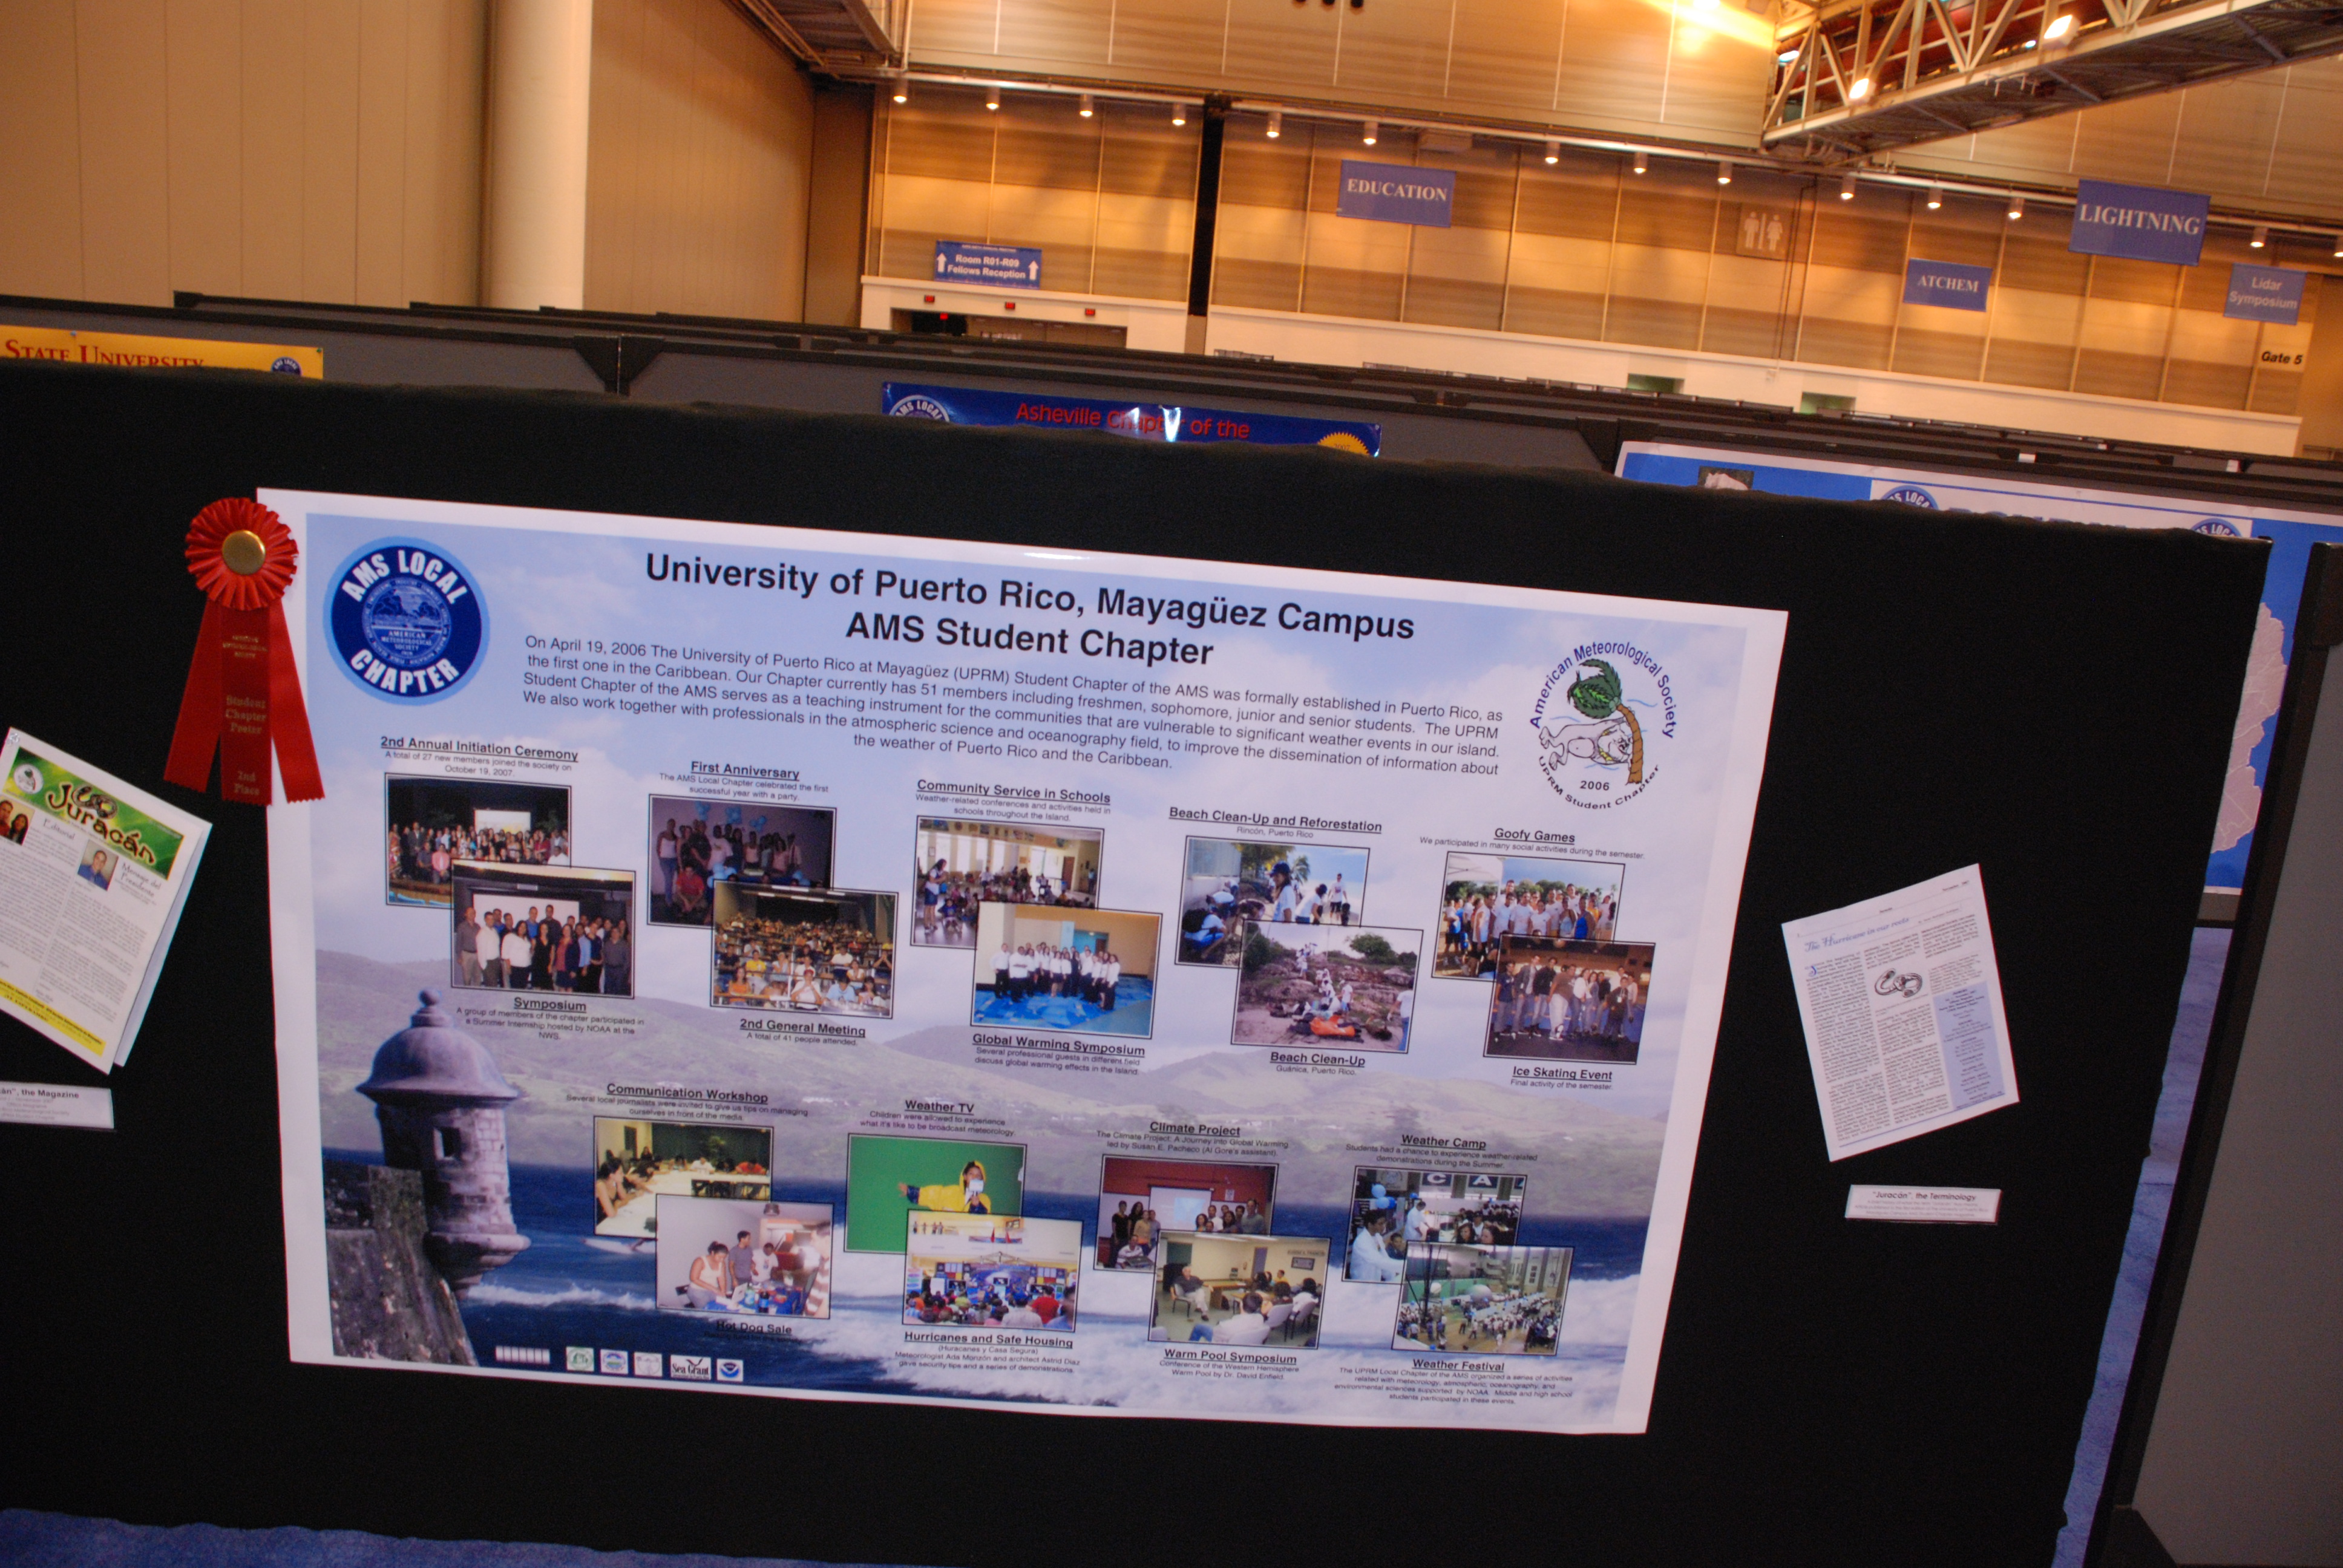Screen dimensions: 2343x1568
Task: Click the AMS Local Chapter blue seal
Action: [407, 620]
